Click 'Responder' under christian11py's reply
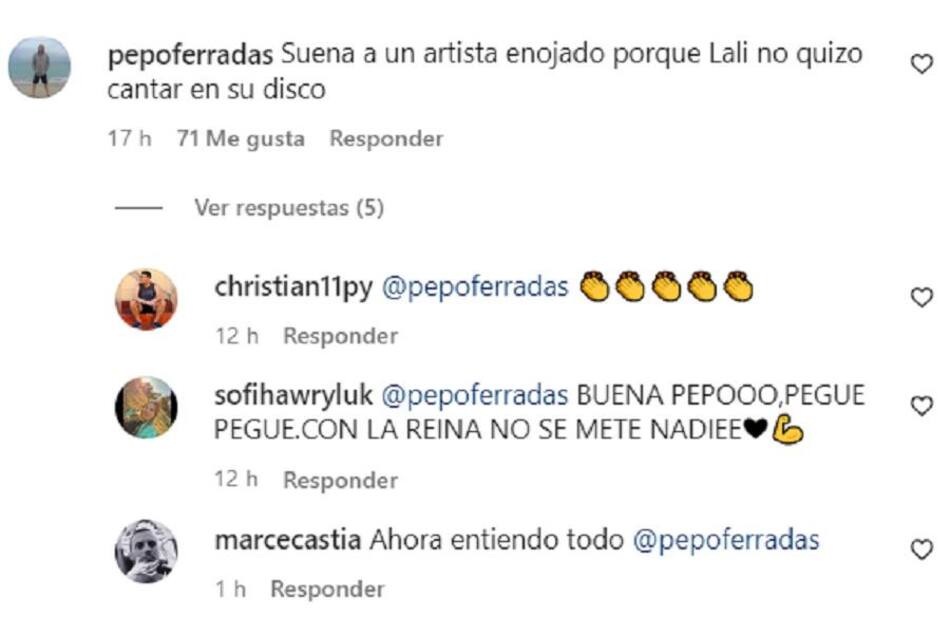 [340, 337]
